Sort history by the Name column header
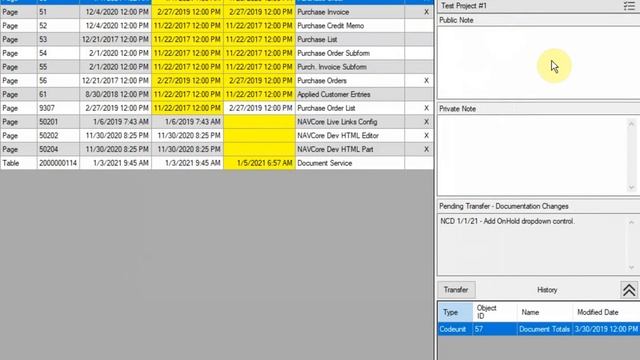This screenshot has height=360, width=640. (x=545, y=312)
